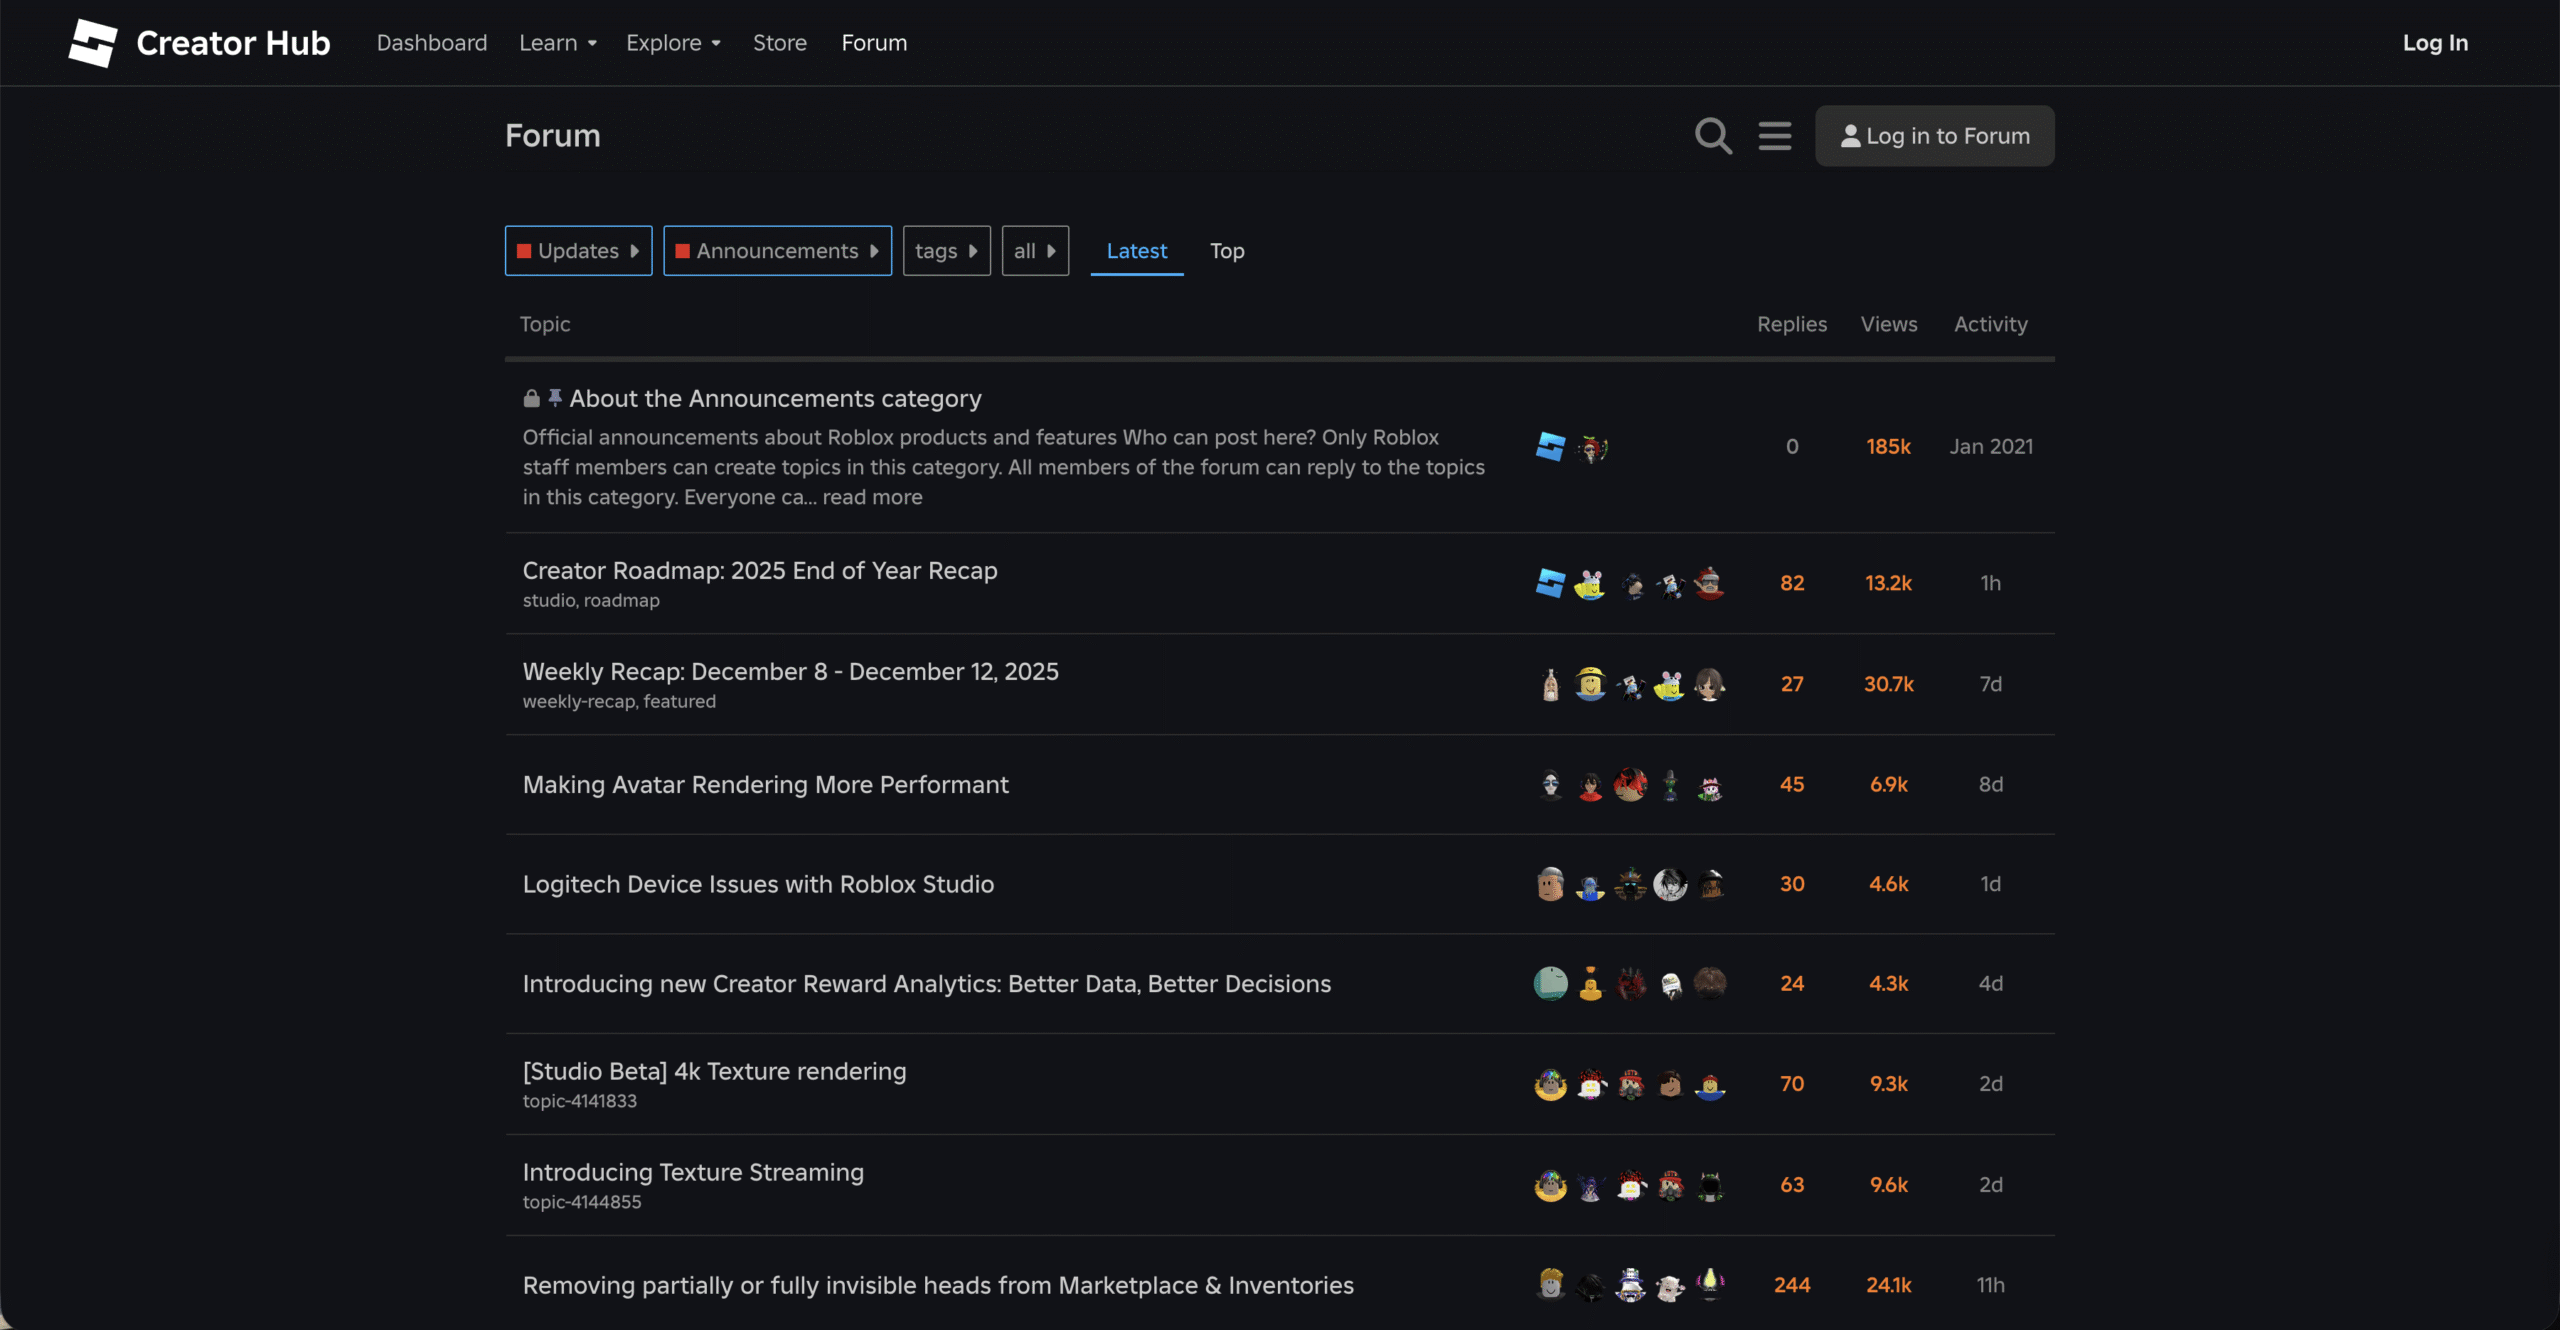Click the red Announcements category color square

tap(682, 251)
